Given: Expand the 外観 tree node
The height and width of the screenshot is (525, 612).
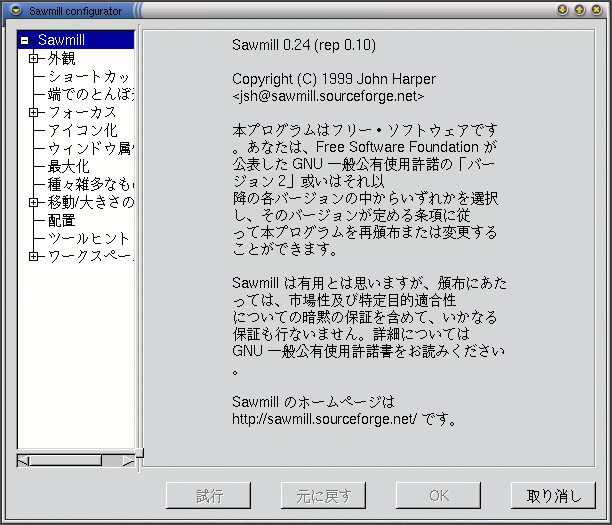Looking at the screenshot, I should [x=34, y=59].
